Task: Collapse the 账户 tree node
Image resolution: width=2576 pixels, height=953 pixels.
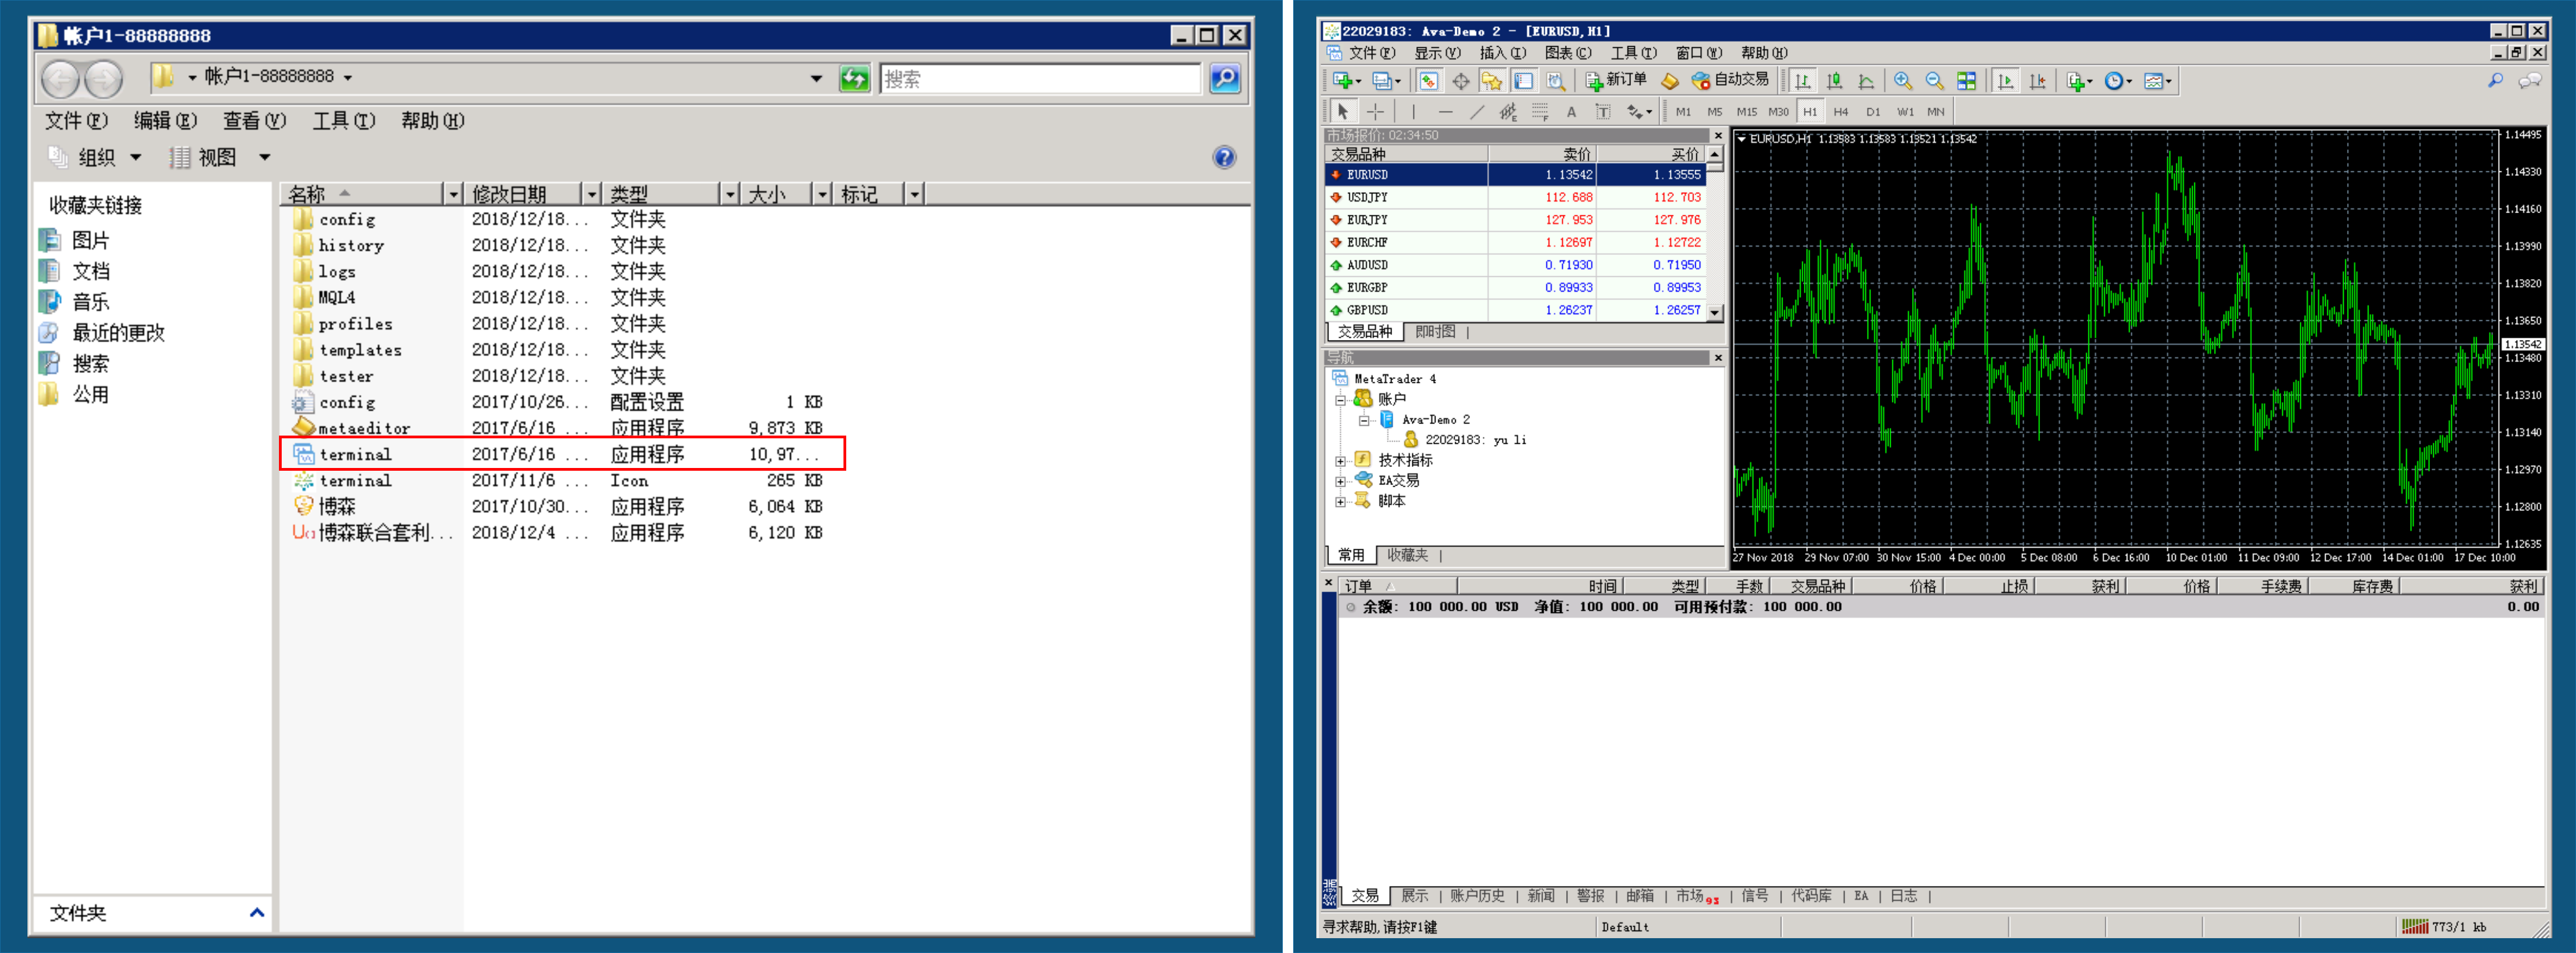Action: click(1340, 400)
